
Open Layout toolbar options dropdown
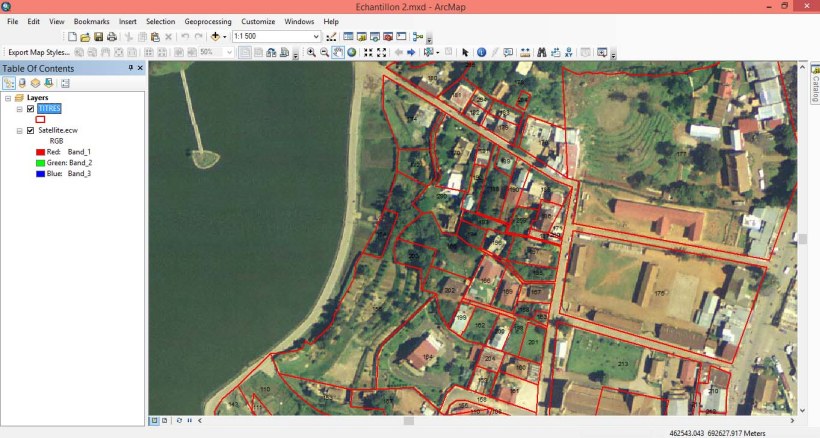pos(295,53)
